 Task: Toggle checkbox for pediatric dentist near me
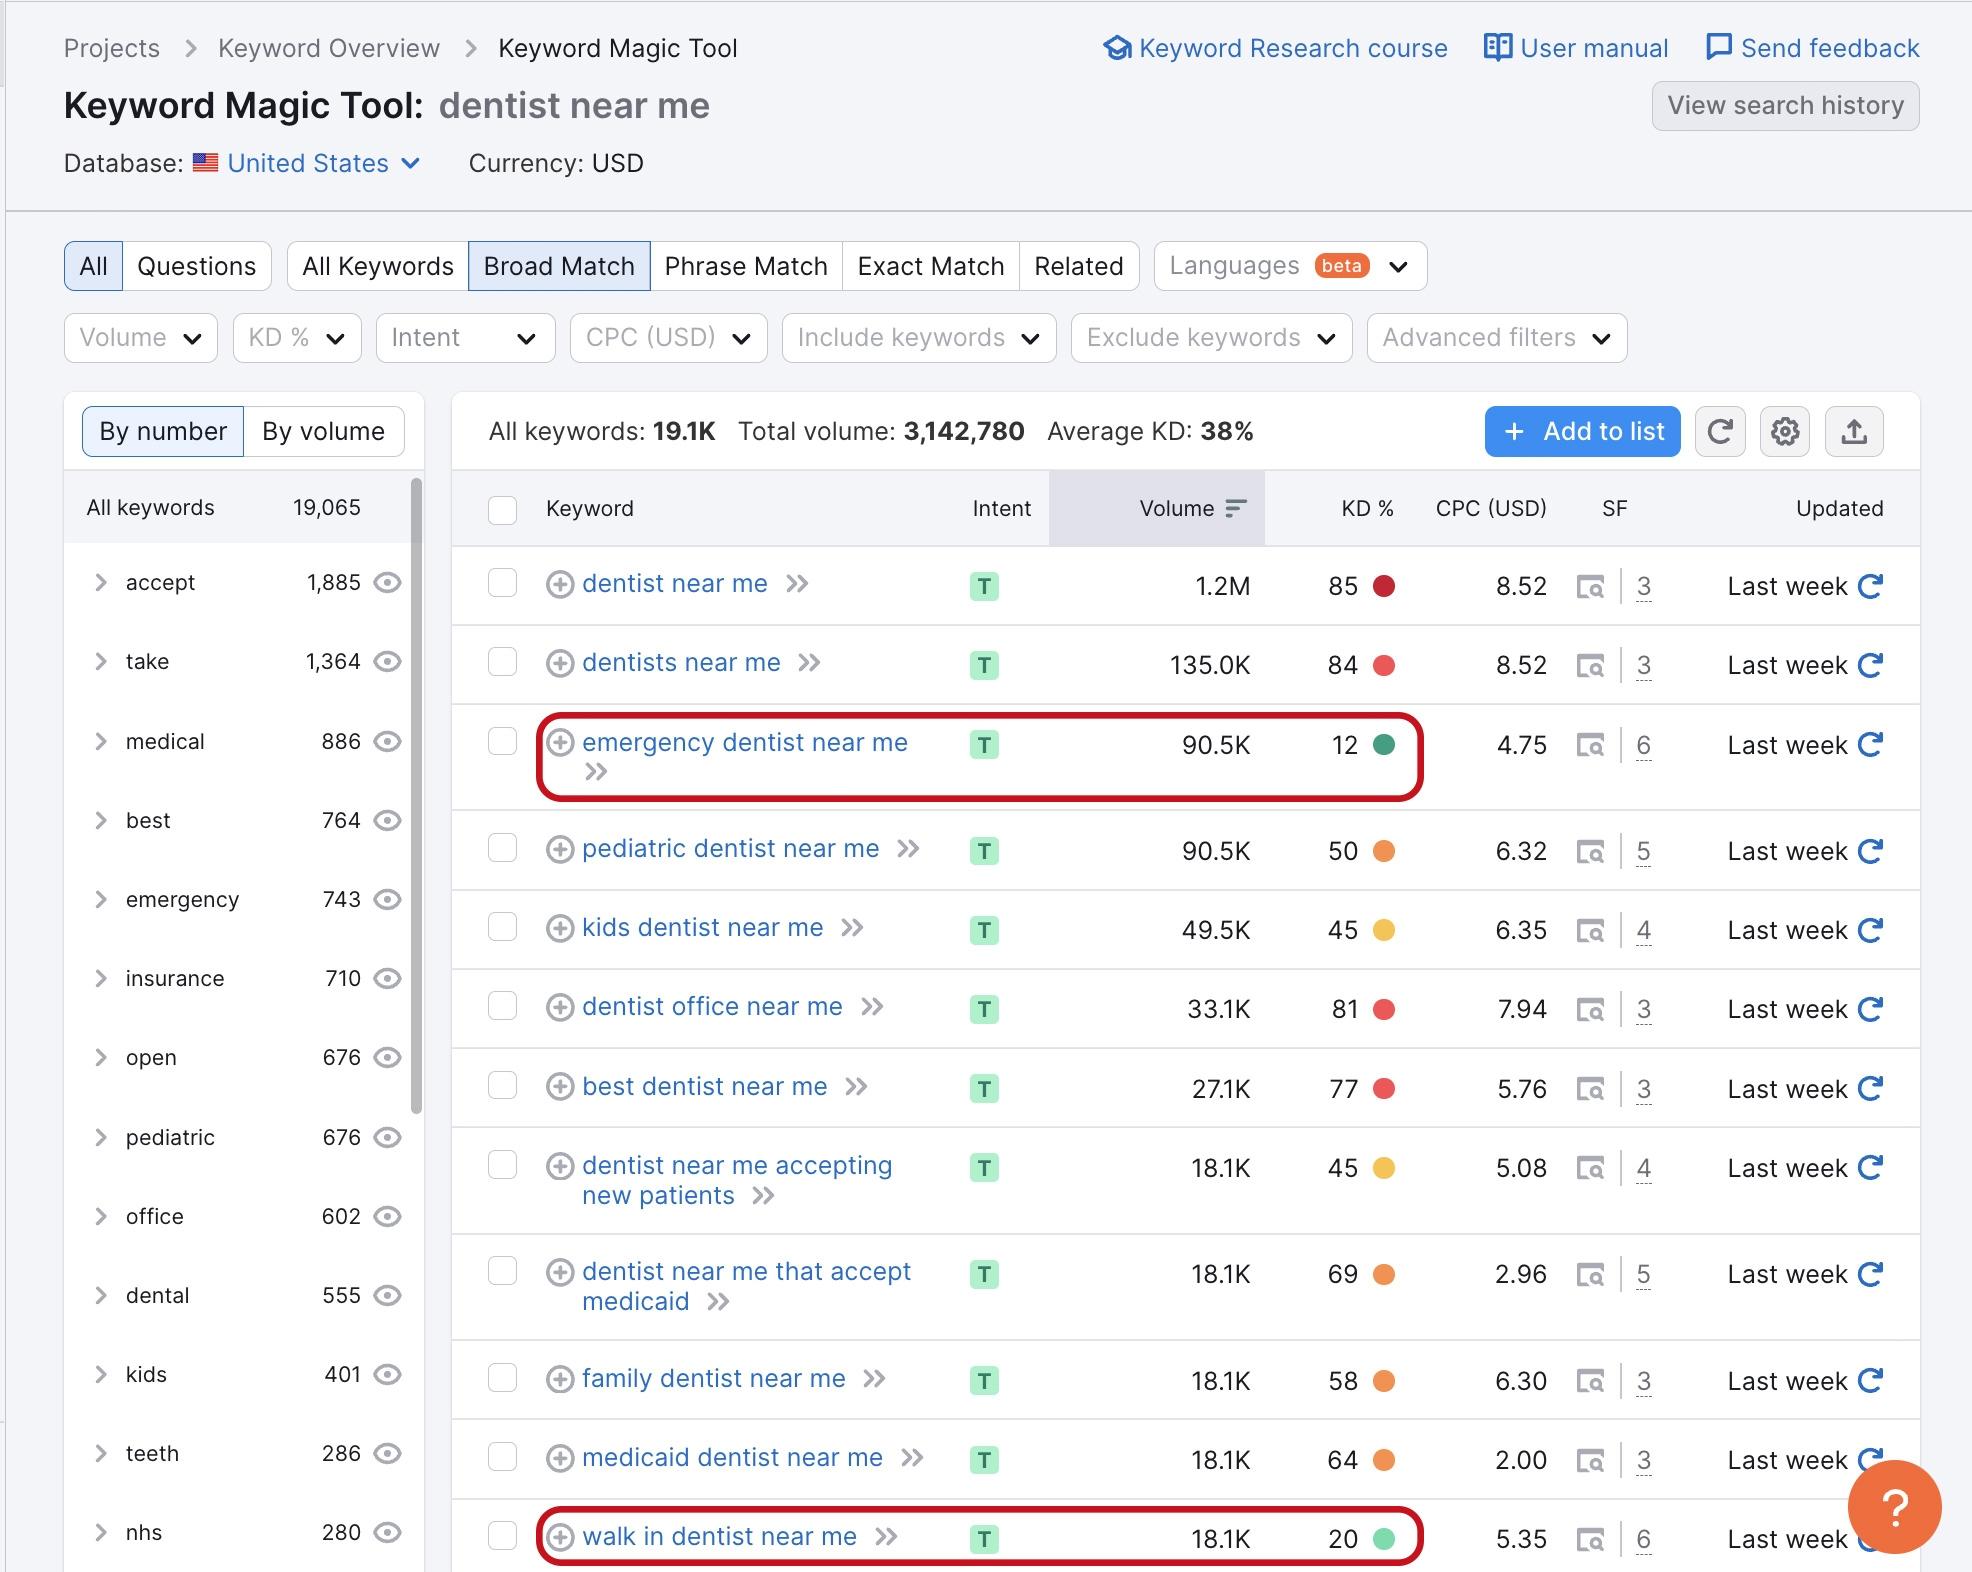pyautogui.click(x=504, y=850)
